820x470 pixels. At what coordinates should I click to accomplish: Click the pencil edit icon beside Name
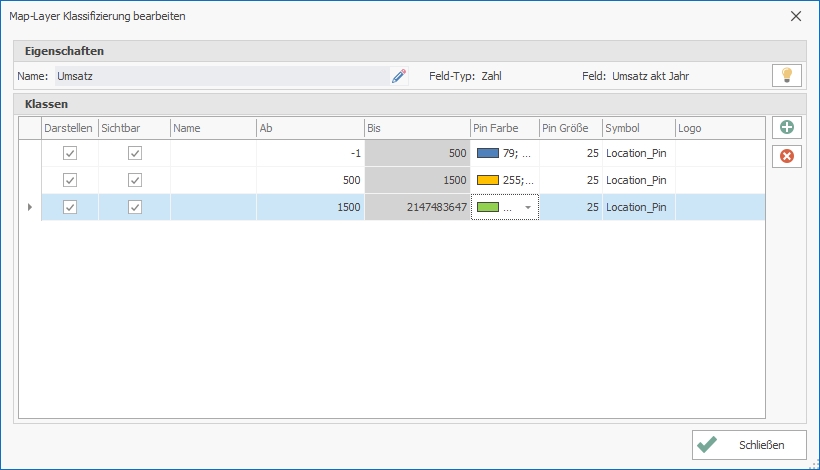399,76
